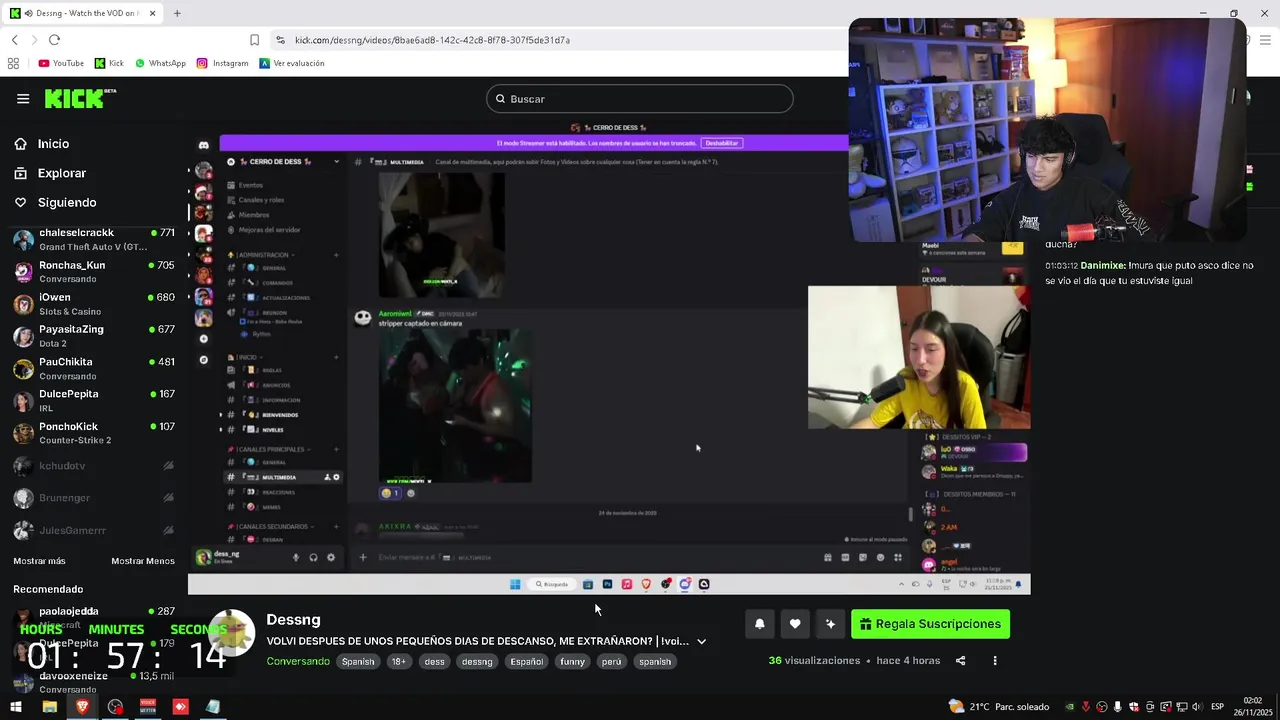1280x720 pixels.
Task: Toggle notification bell for Dessng
Action: pyautogui.click(x=760, y=624)
